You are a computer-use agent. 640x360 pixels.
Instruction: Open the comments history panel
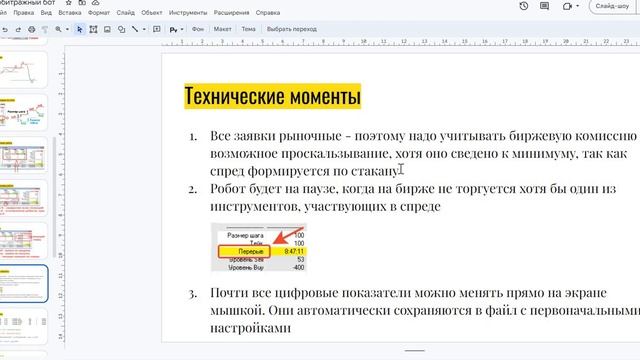(x=544, y=6)
